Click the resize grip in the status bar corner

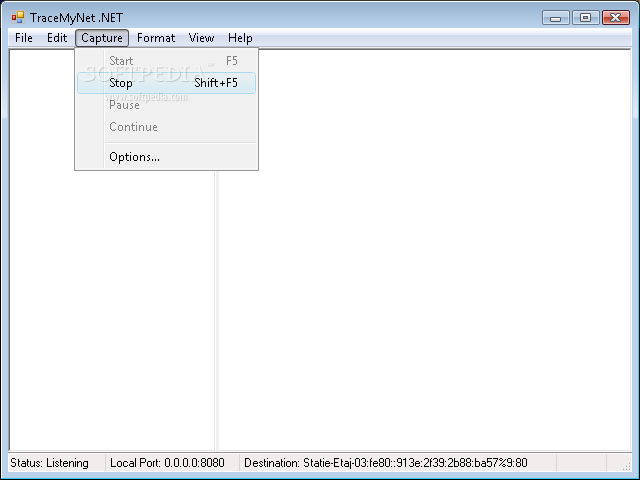(626, 466)
